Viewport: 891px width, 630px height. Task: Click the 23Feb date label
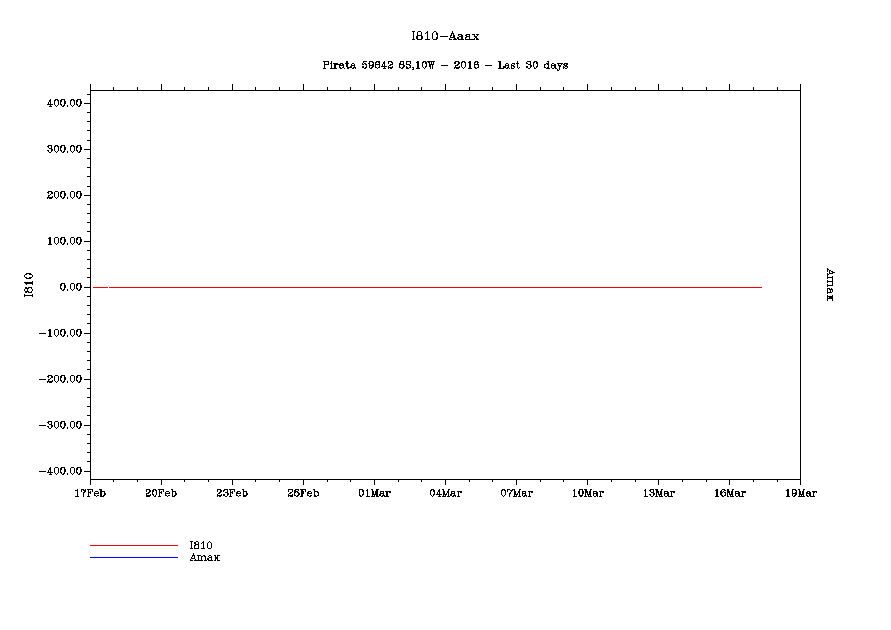click(x=232, y=493)
